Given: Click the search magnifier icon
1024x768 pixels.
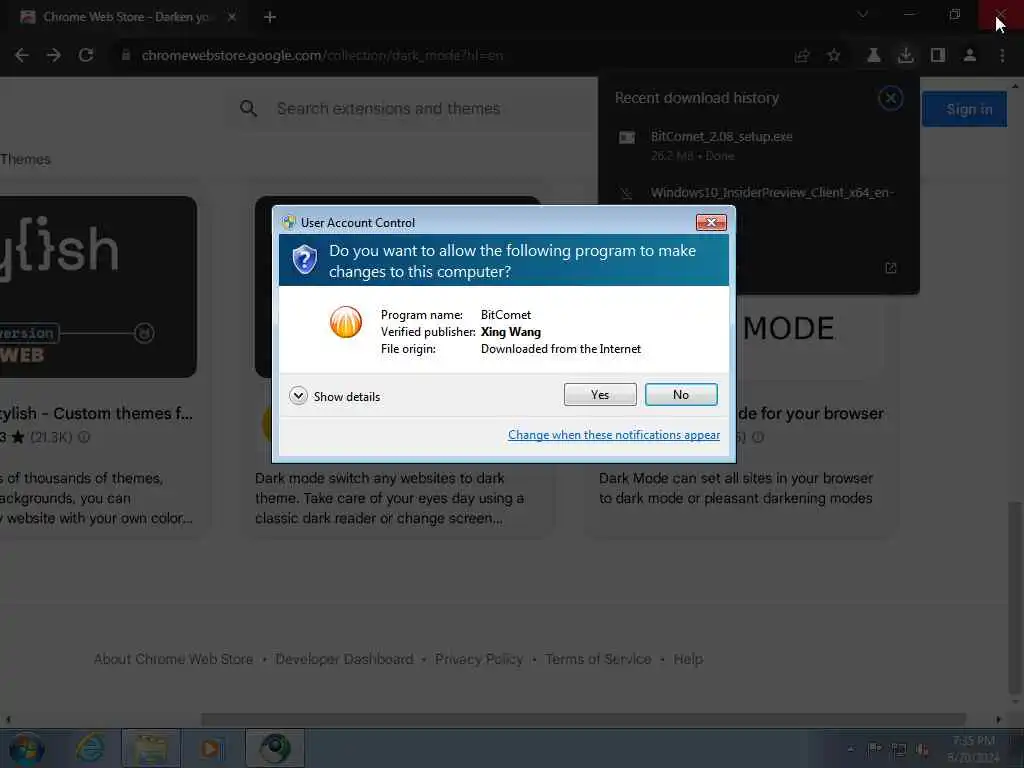Looking at the screenshot, I should pos(248,108).
